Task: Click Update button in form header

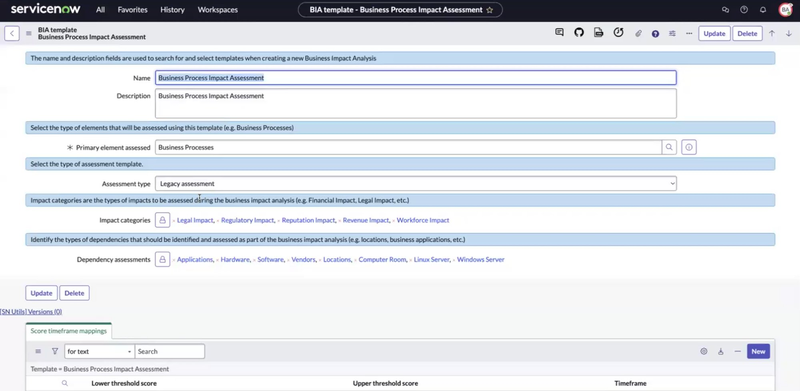Action: pyautogui.click(x=714, y=34)
